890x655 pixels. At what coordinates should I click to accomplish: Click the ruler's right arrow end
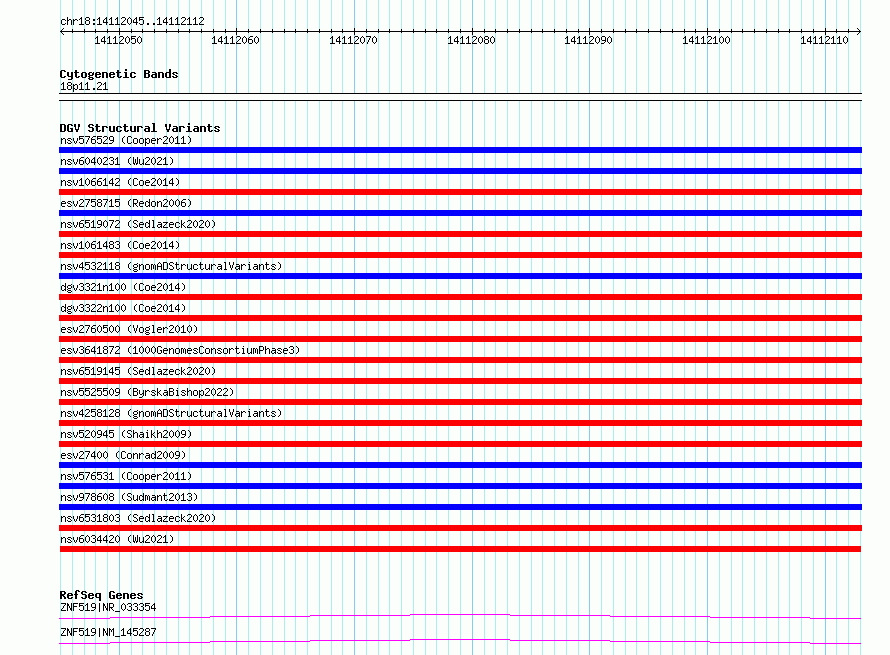pos(859,32)
